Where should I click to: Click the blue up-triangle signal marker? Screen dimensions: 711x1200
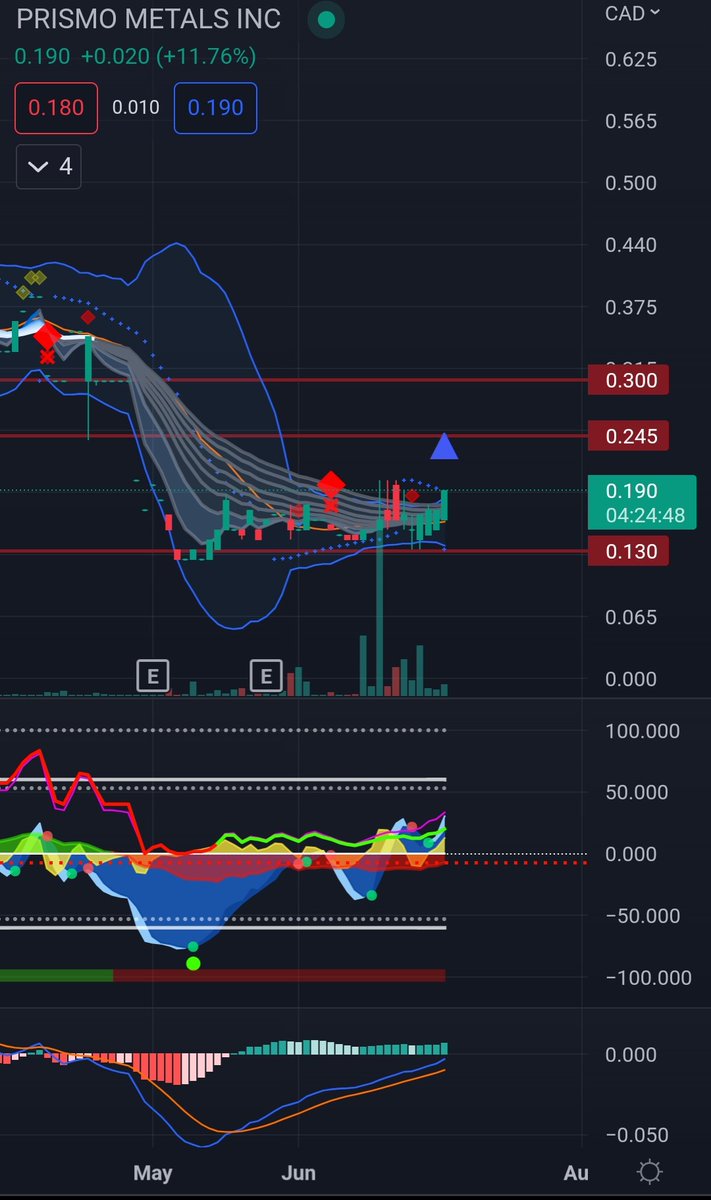pyautogui.click(x=444, y=447)
